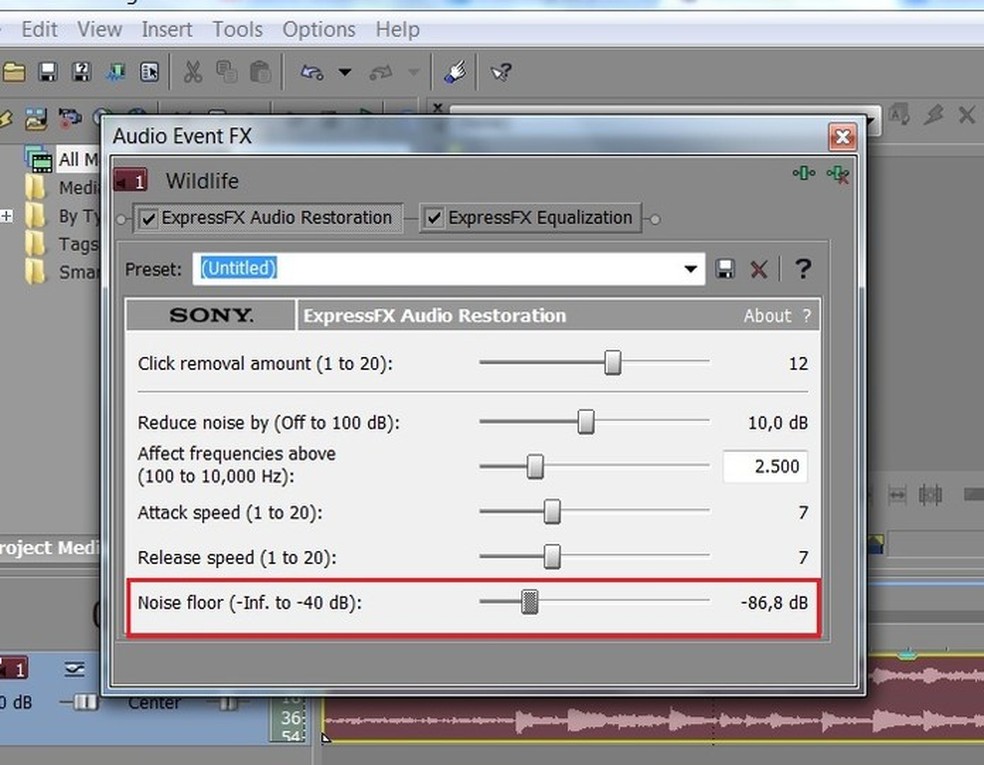The height and width of the screenshot is (765, 984).
Task: Click the What's This help icon
Action: point(501,72)
